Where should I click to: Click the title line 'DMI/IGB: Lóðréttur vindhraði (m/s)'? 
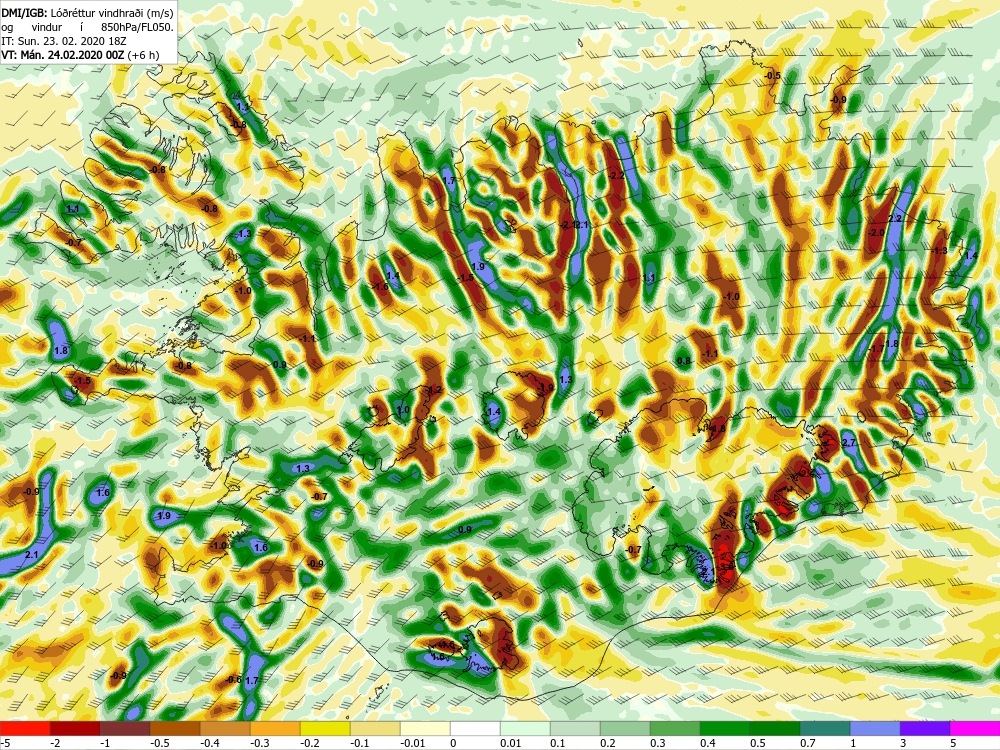(87, 13)
